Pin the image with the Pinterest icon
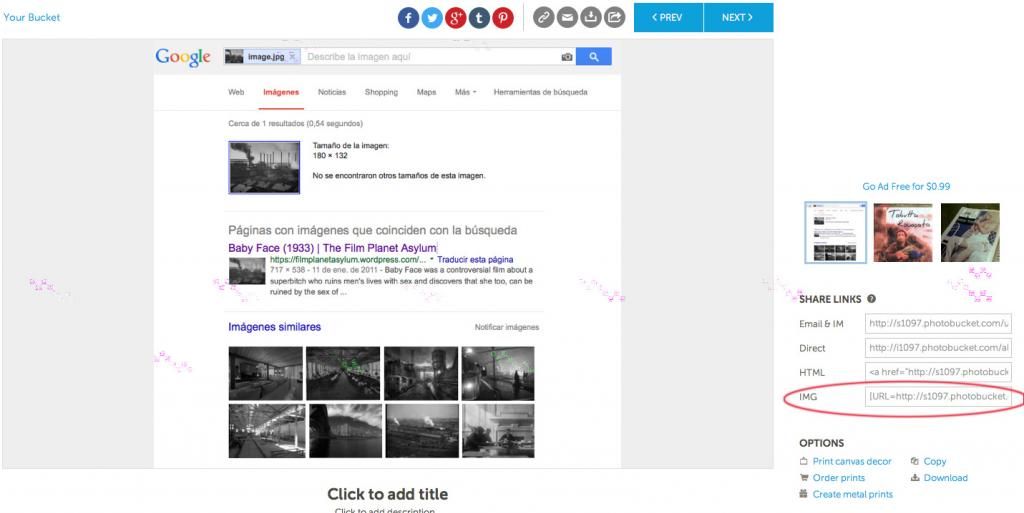 (503, 17)
